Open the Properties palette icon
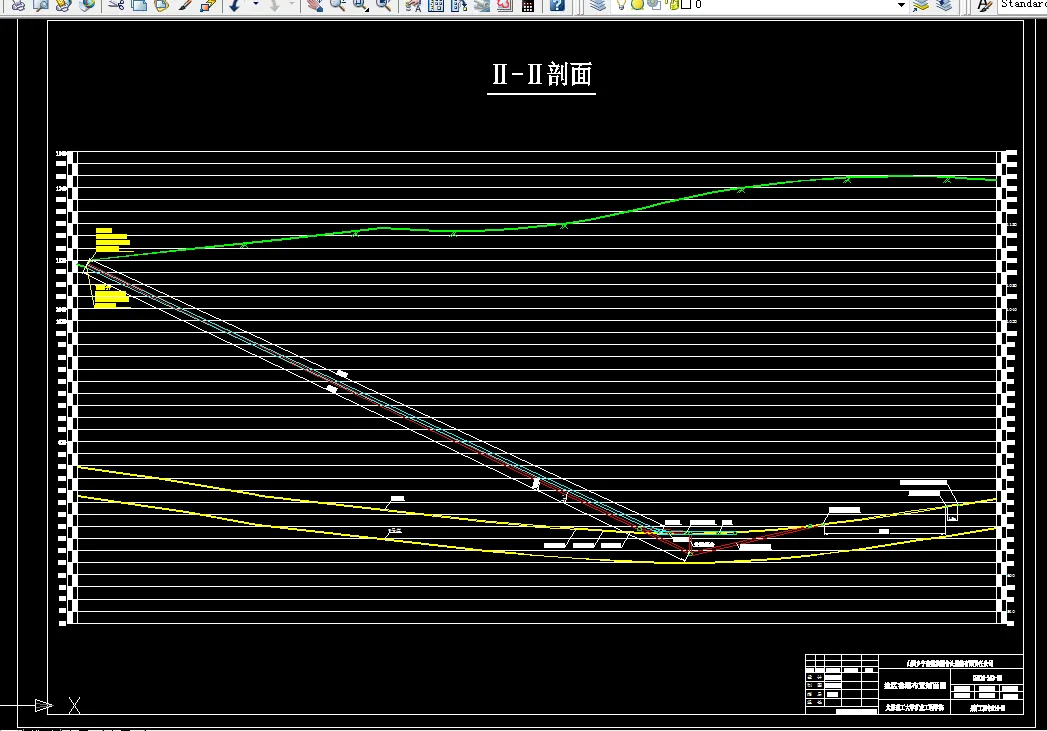 pyautogui.click(x=413, y=5)
